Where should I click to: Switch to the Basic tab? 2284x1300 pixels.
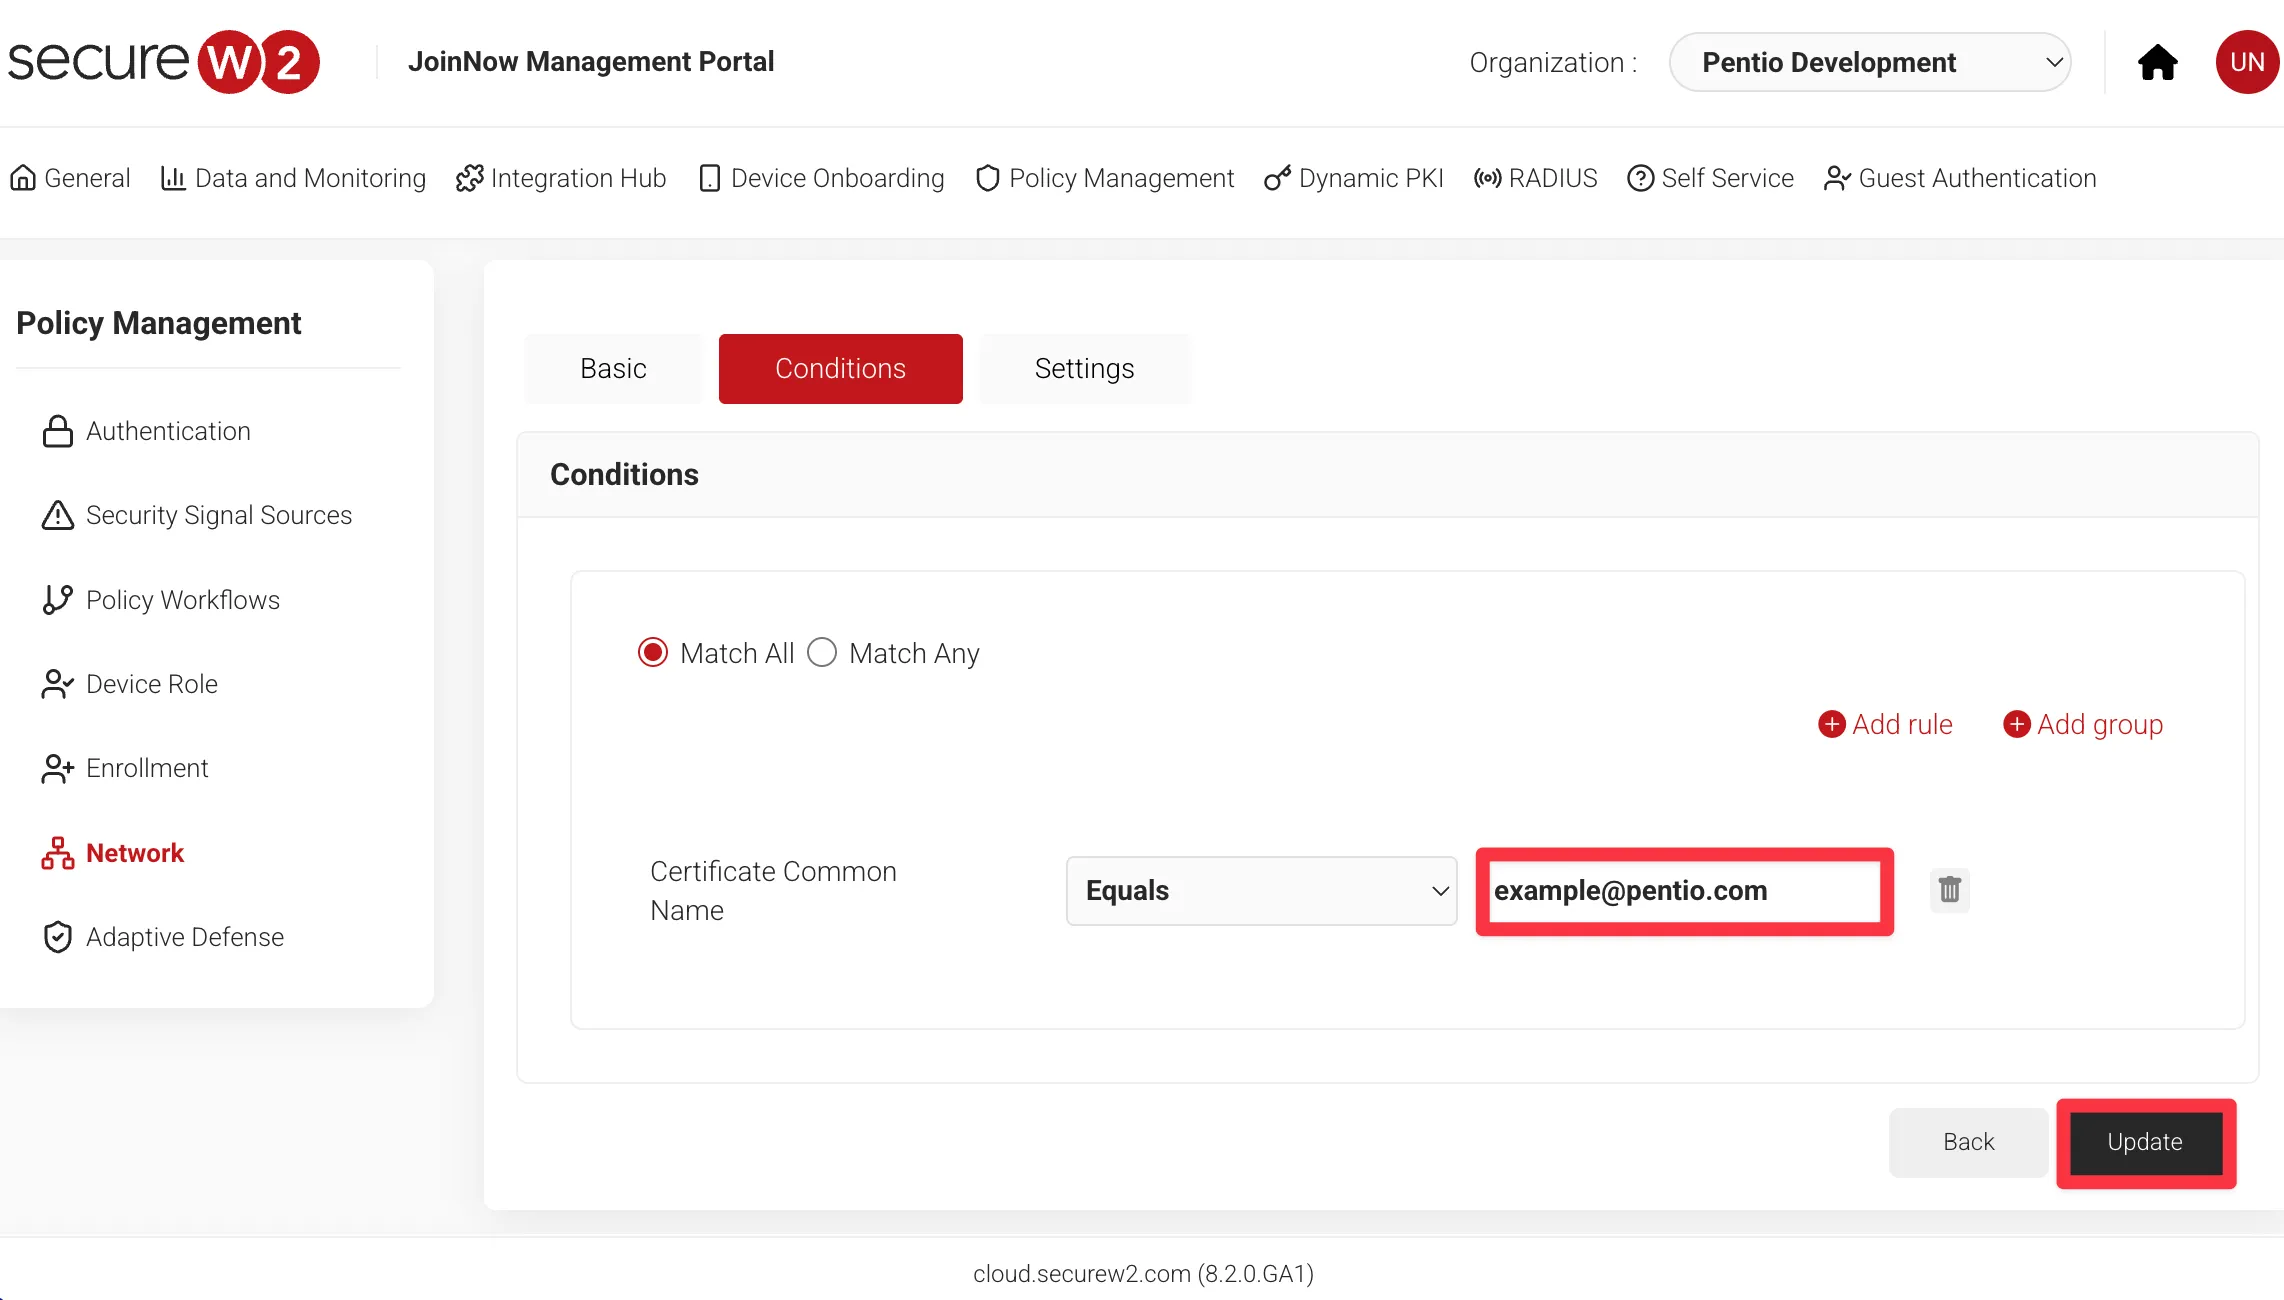[x=613, y=369]
